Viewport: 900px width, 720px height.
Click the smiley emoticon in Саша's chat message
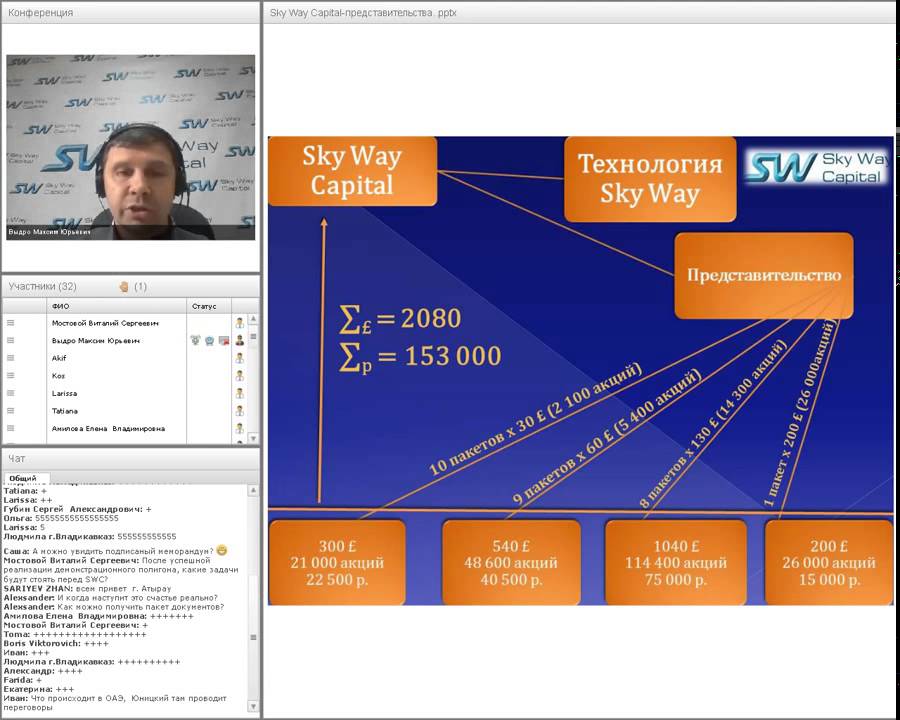(222, 550)
